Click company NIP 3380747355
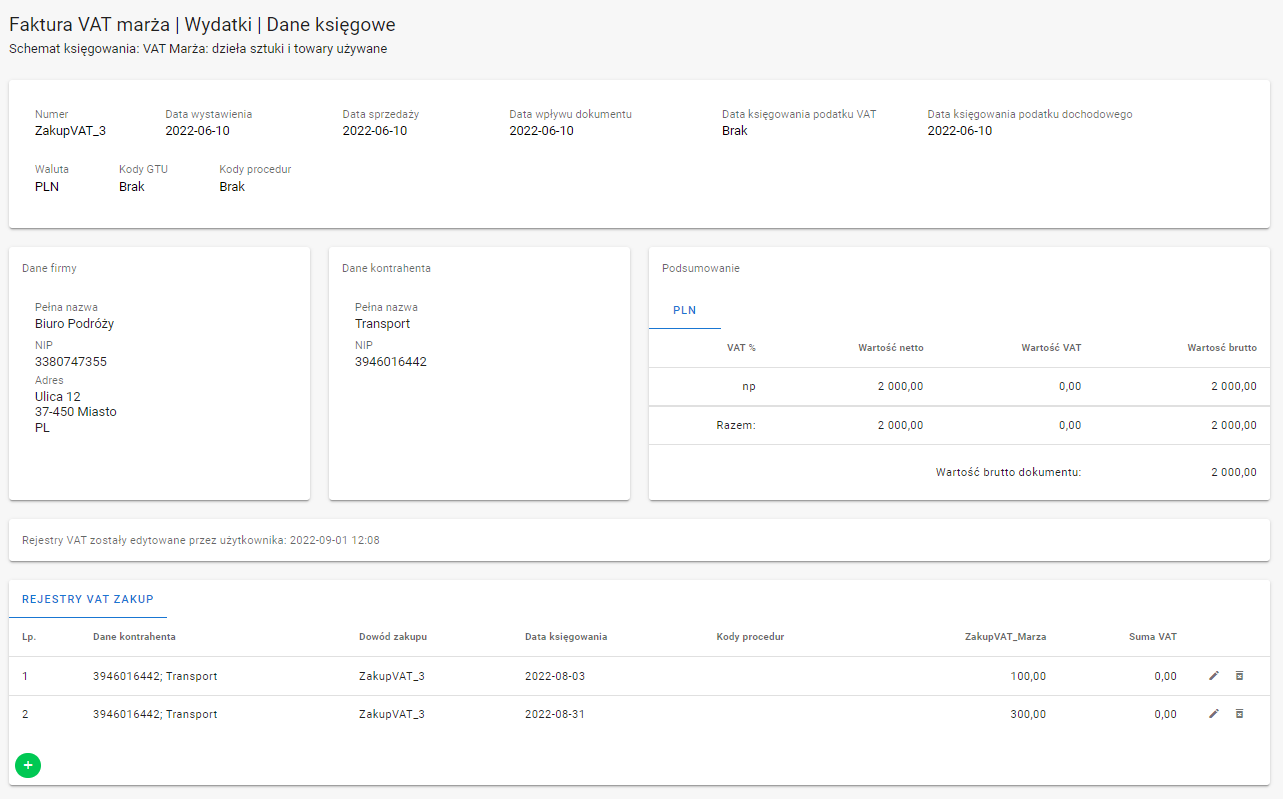1283x799 pixels. (71, 362)
